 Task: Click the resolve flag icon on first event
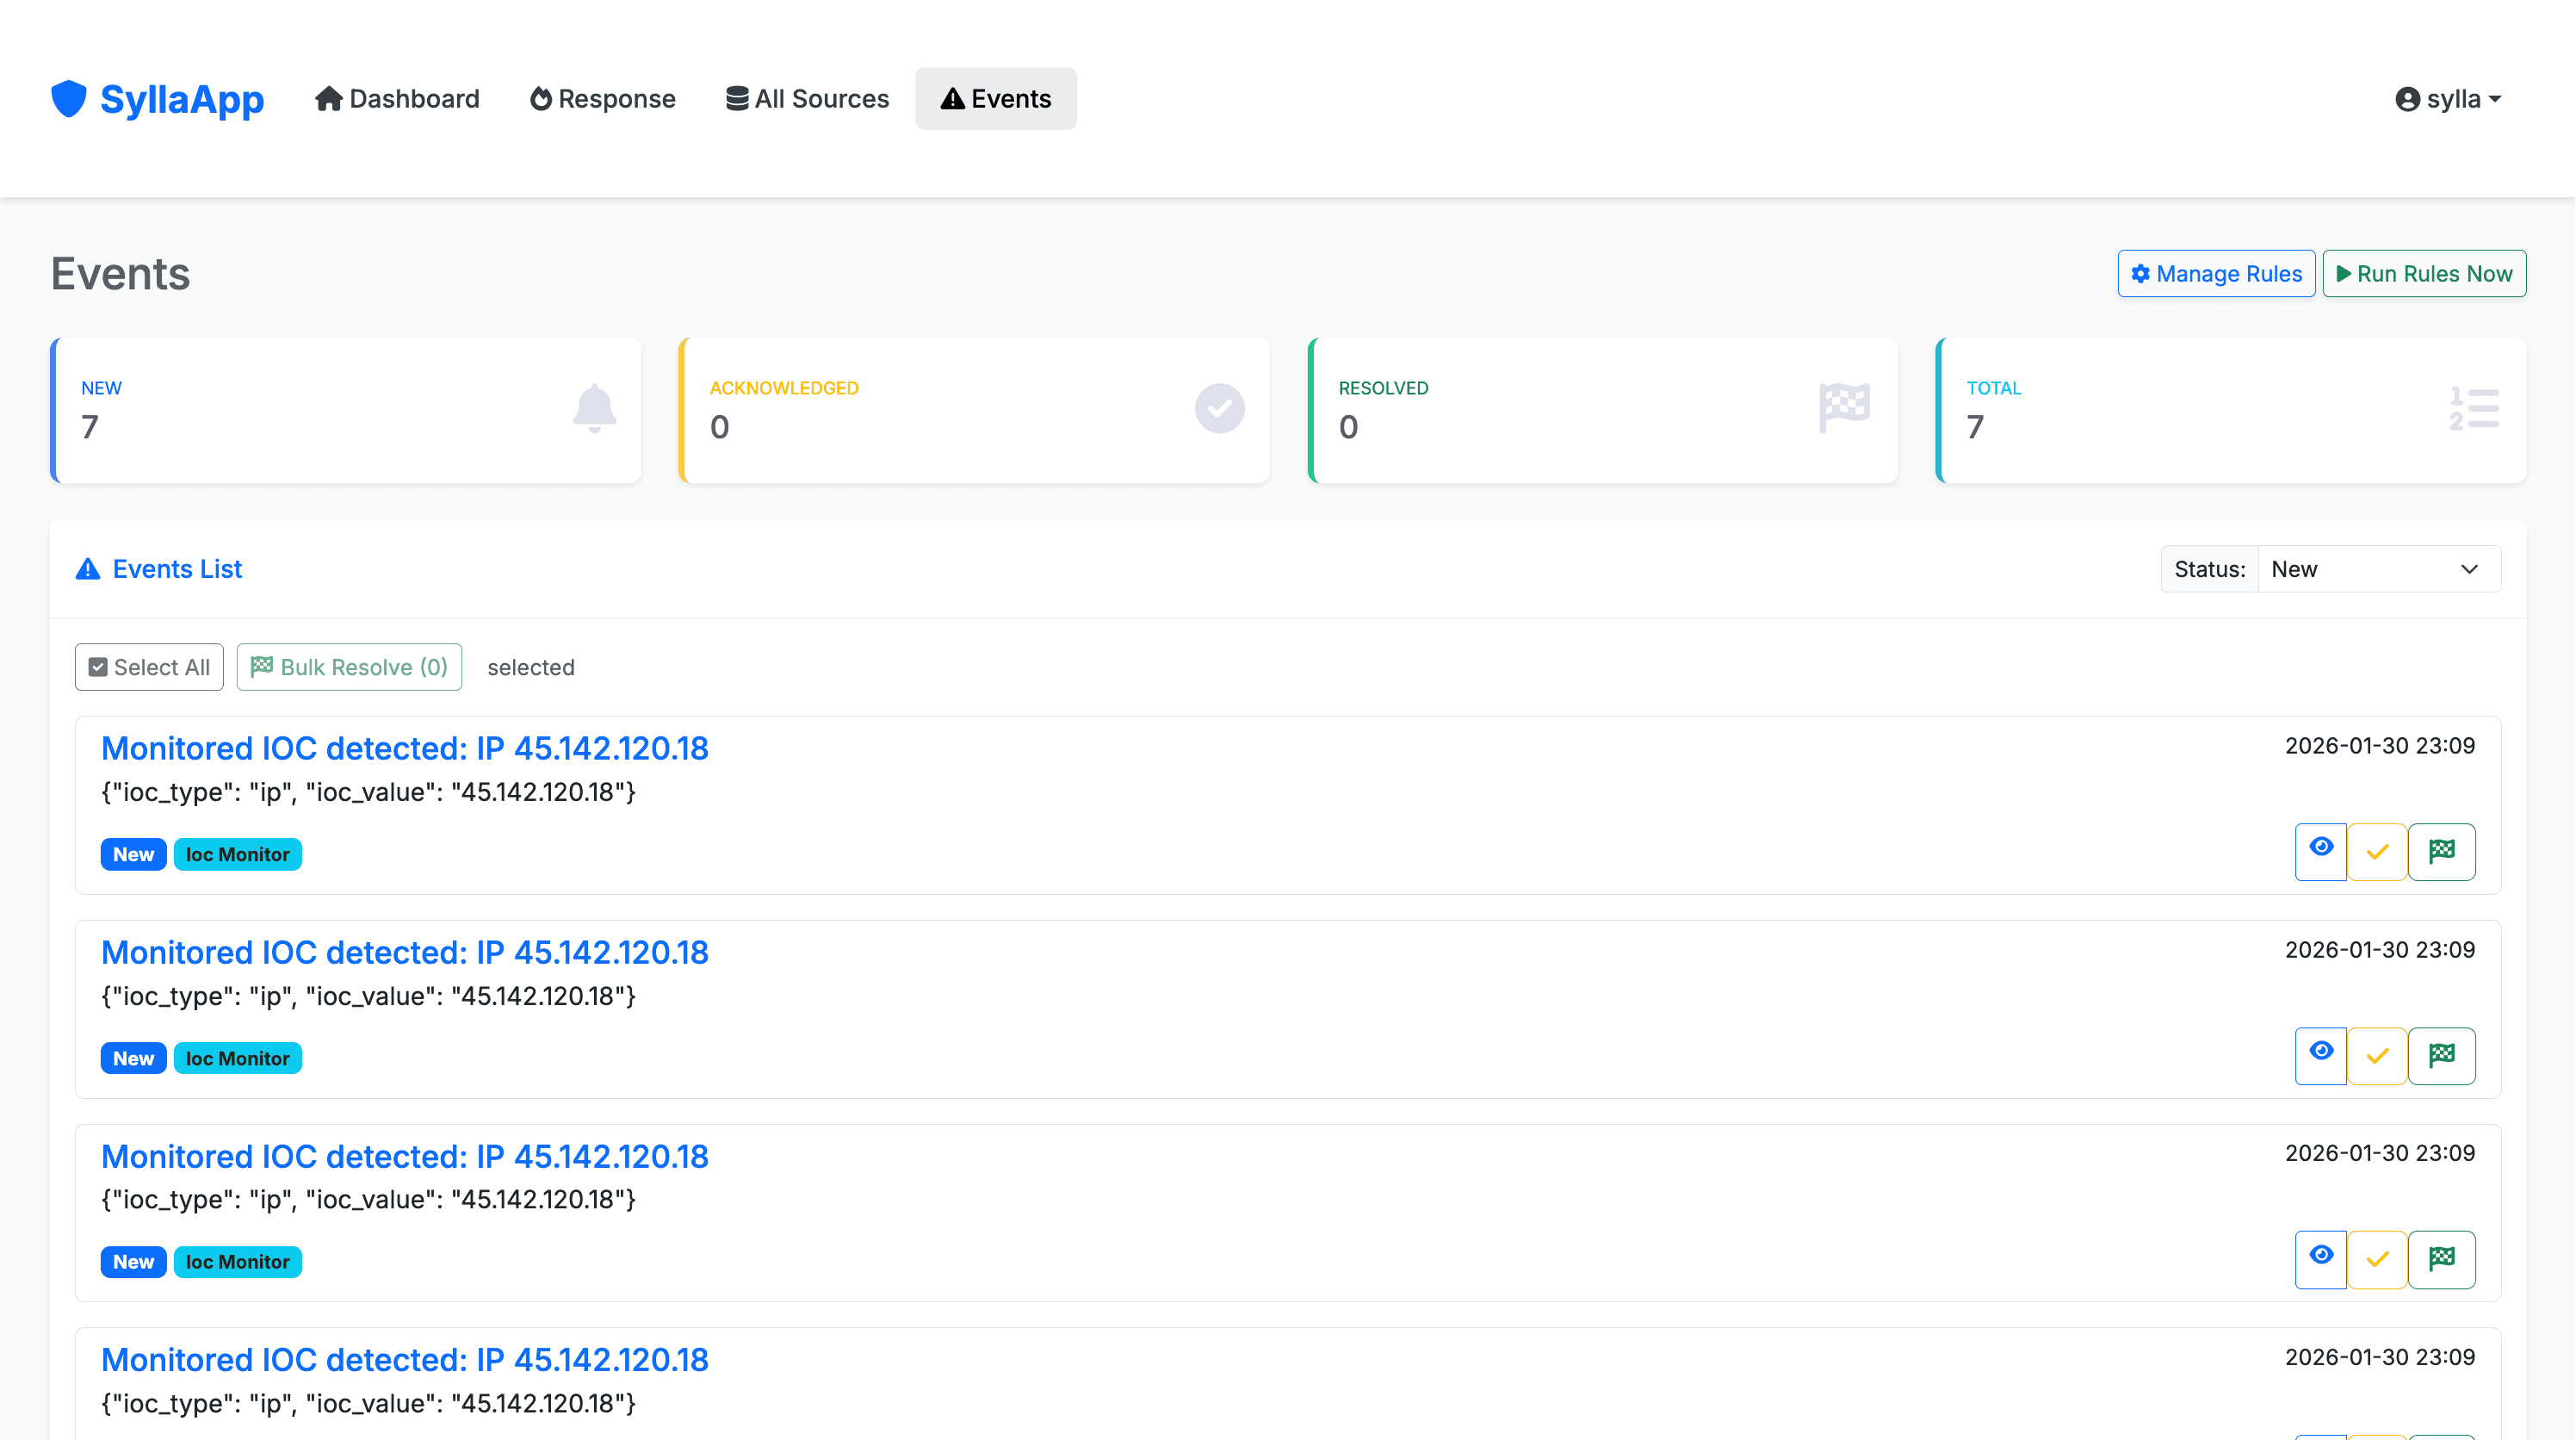click(2442, 851)
